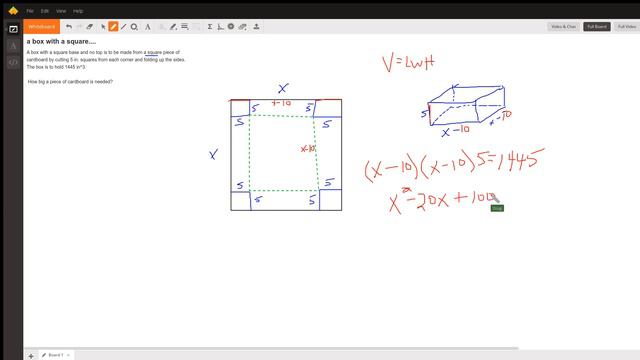Image resolution: width=640 pixels, height=360 pixels.
Task: Select the Text tool in toolbar
Action: [148, 27]
